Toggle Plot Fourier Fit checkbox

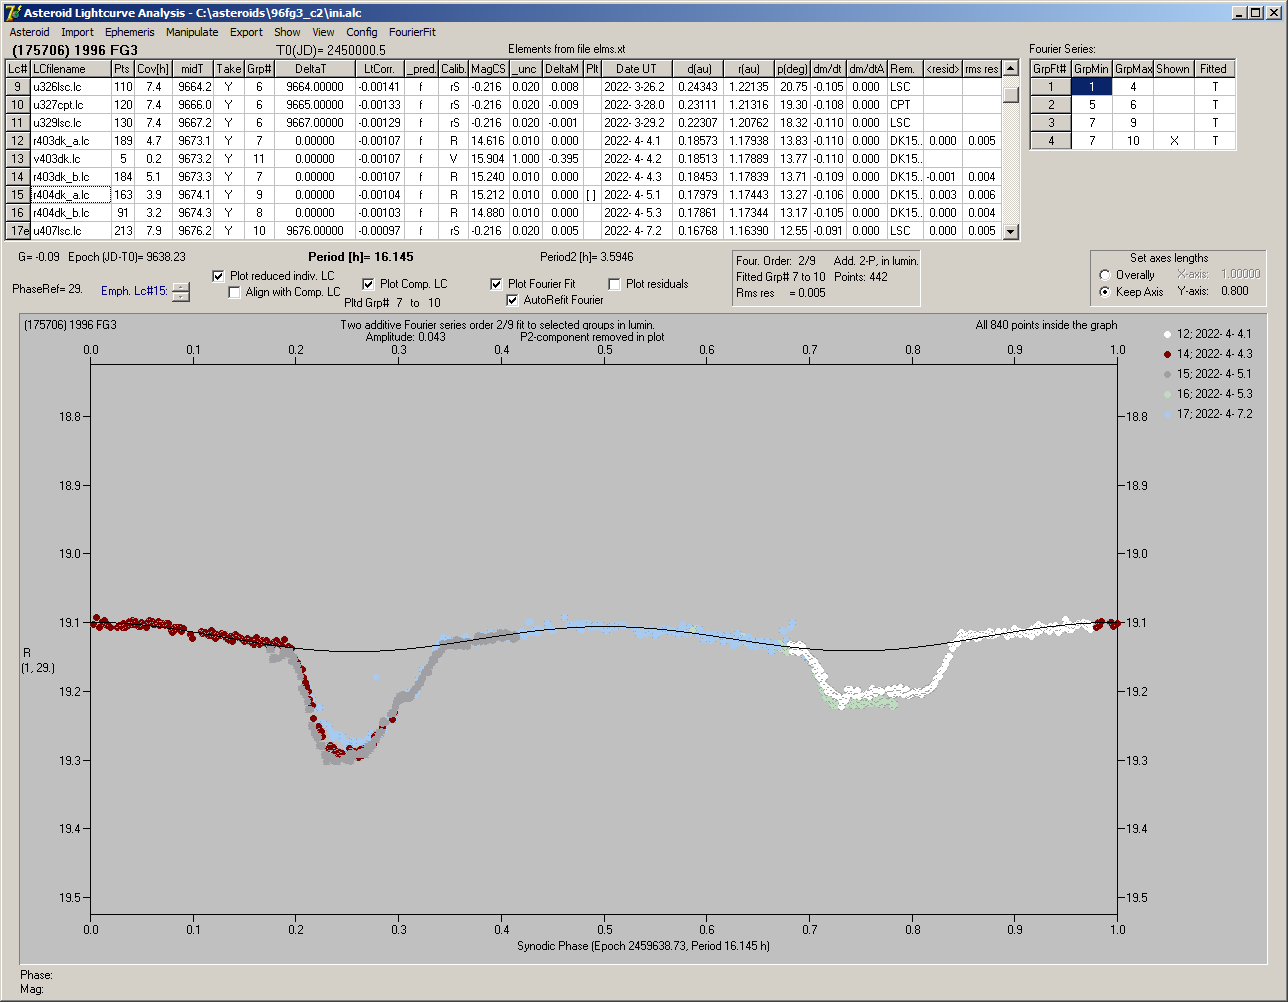coord(496,284)
